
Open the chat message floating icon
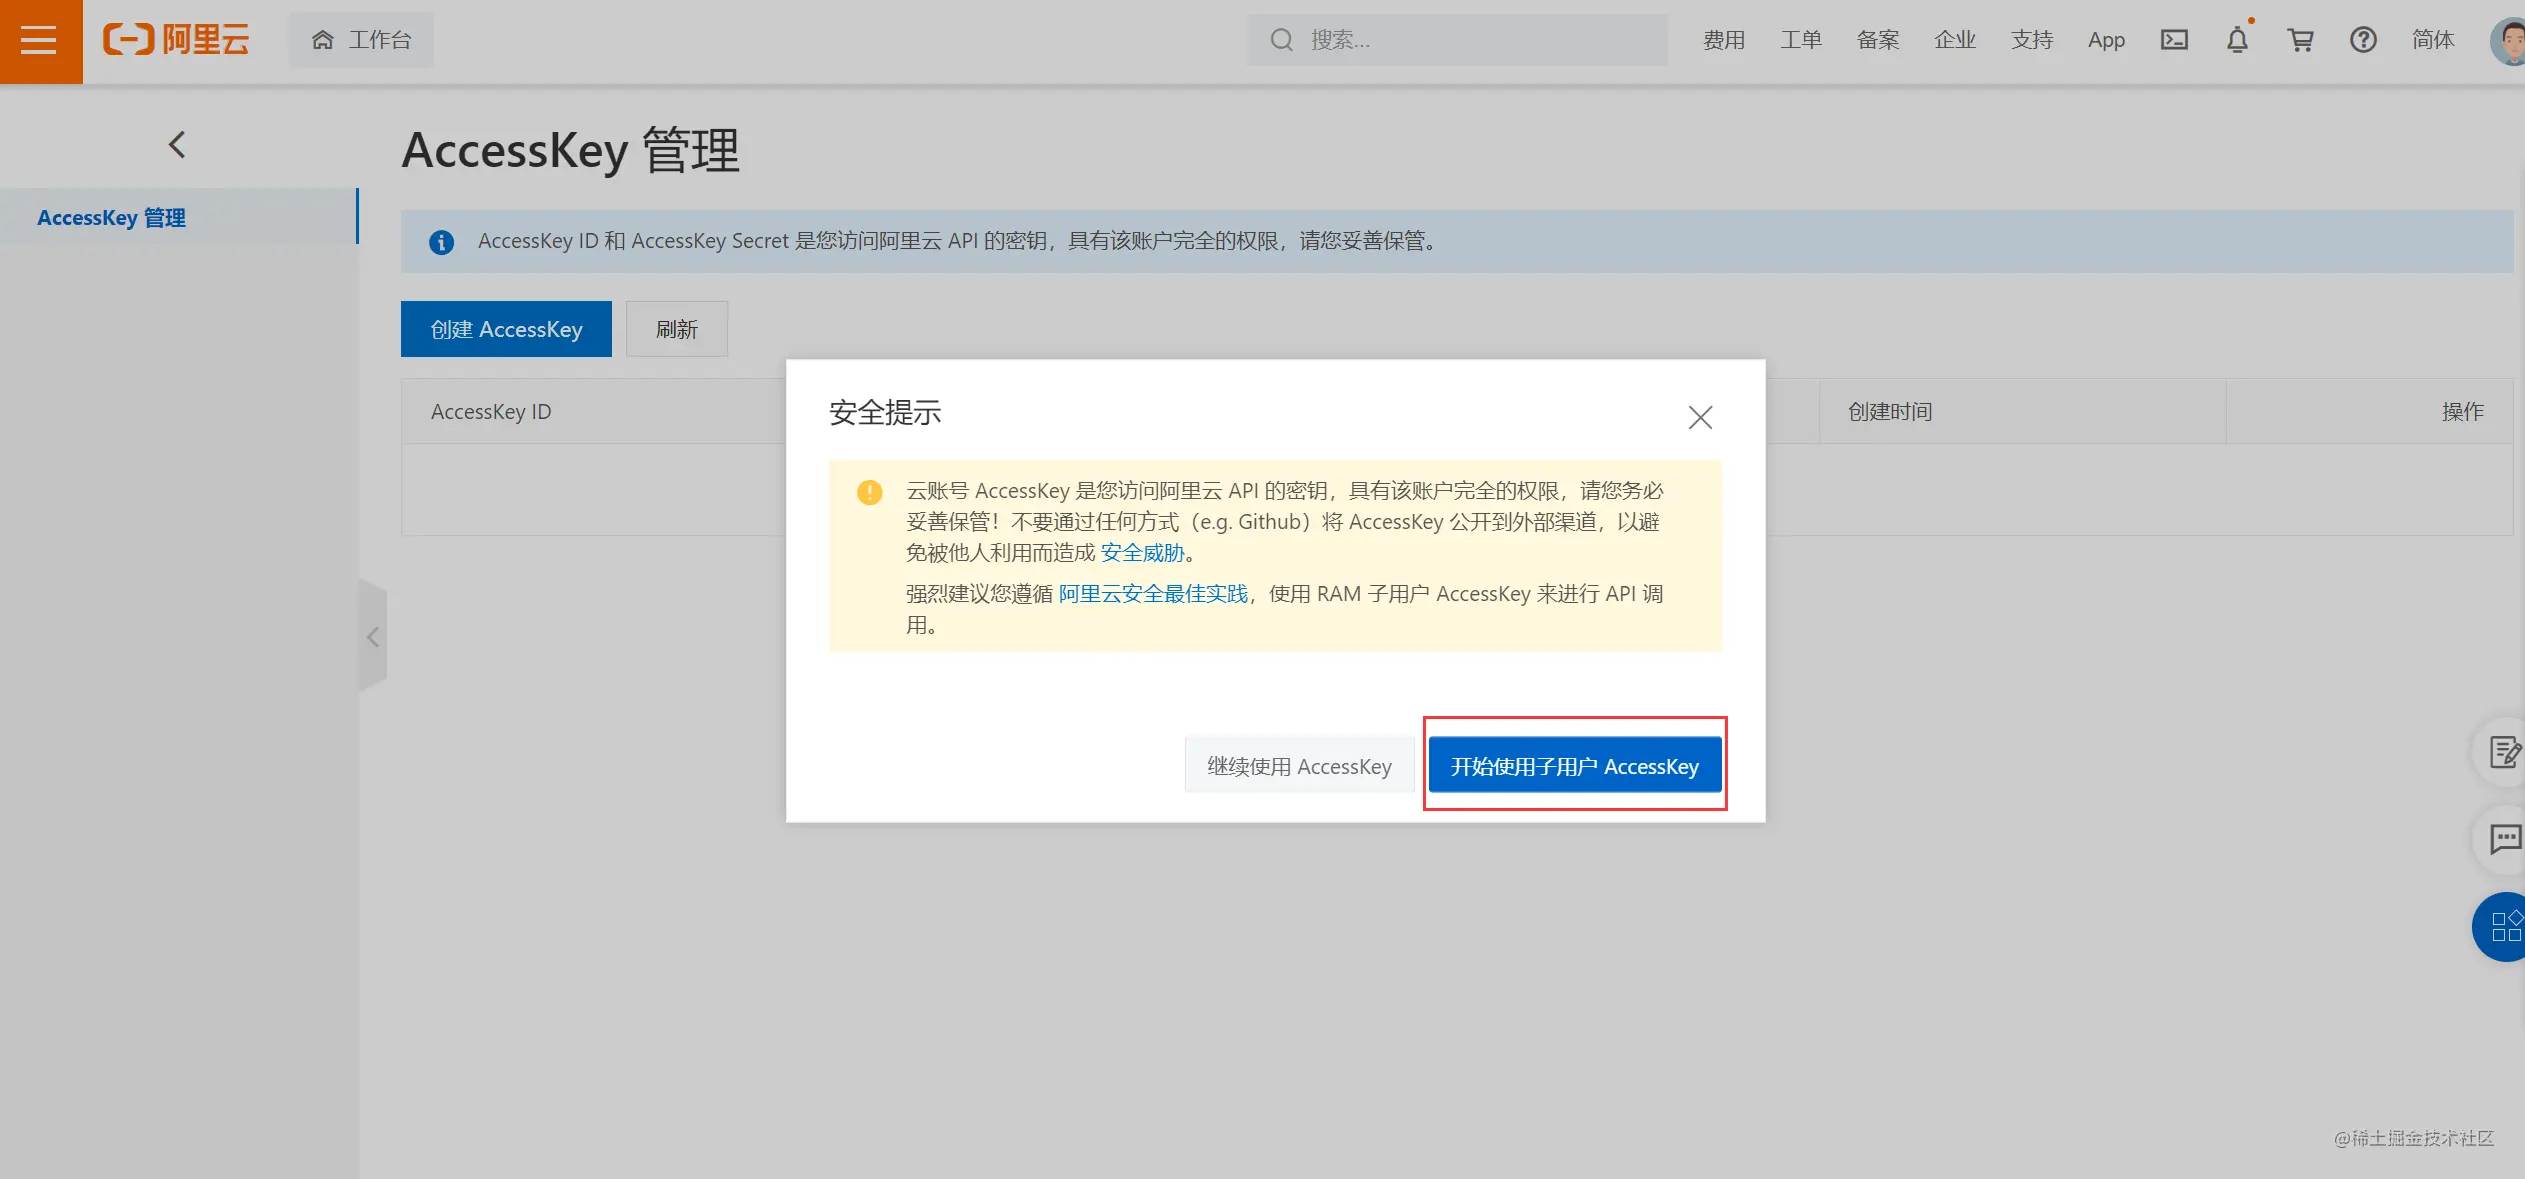point(2504,839)
